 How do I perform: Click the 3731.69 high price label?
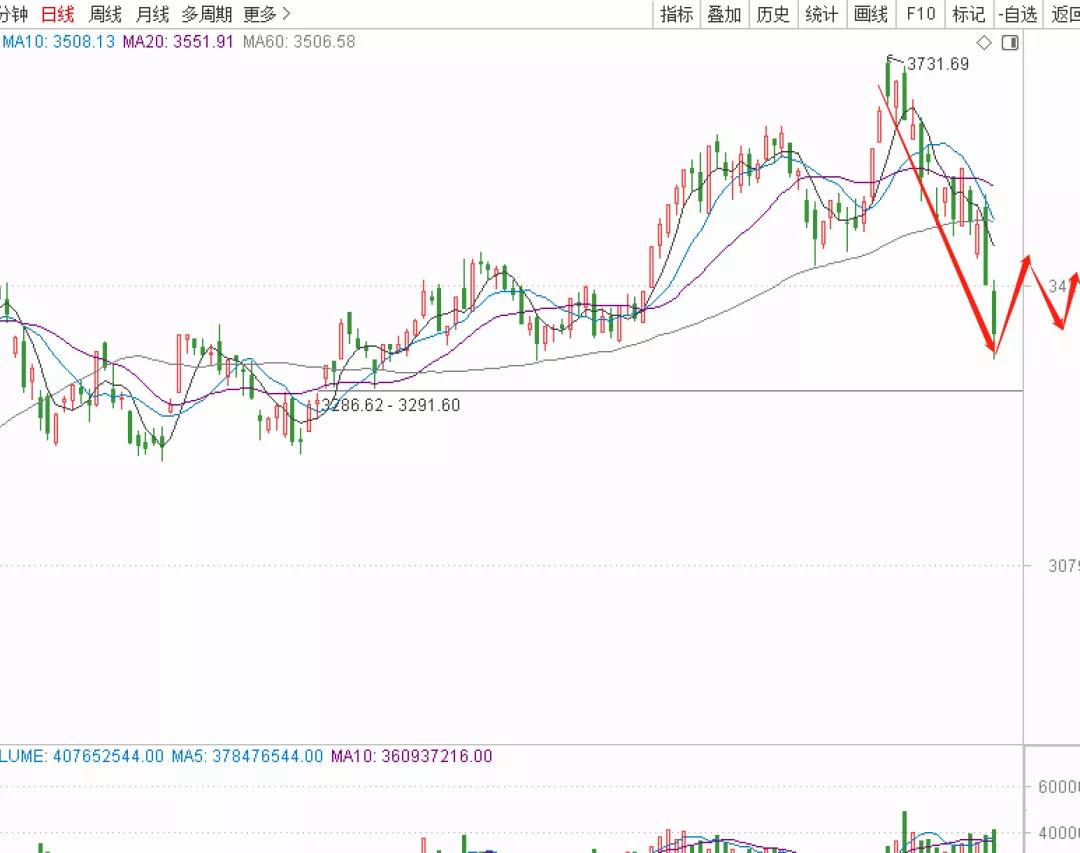938,64
